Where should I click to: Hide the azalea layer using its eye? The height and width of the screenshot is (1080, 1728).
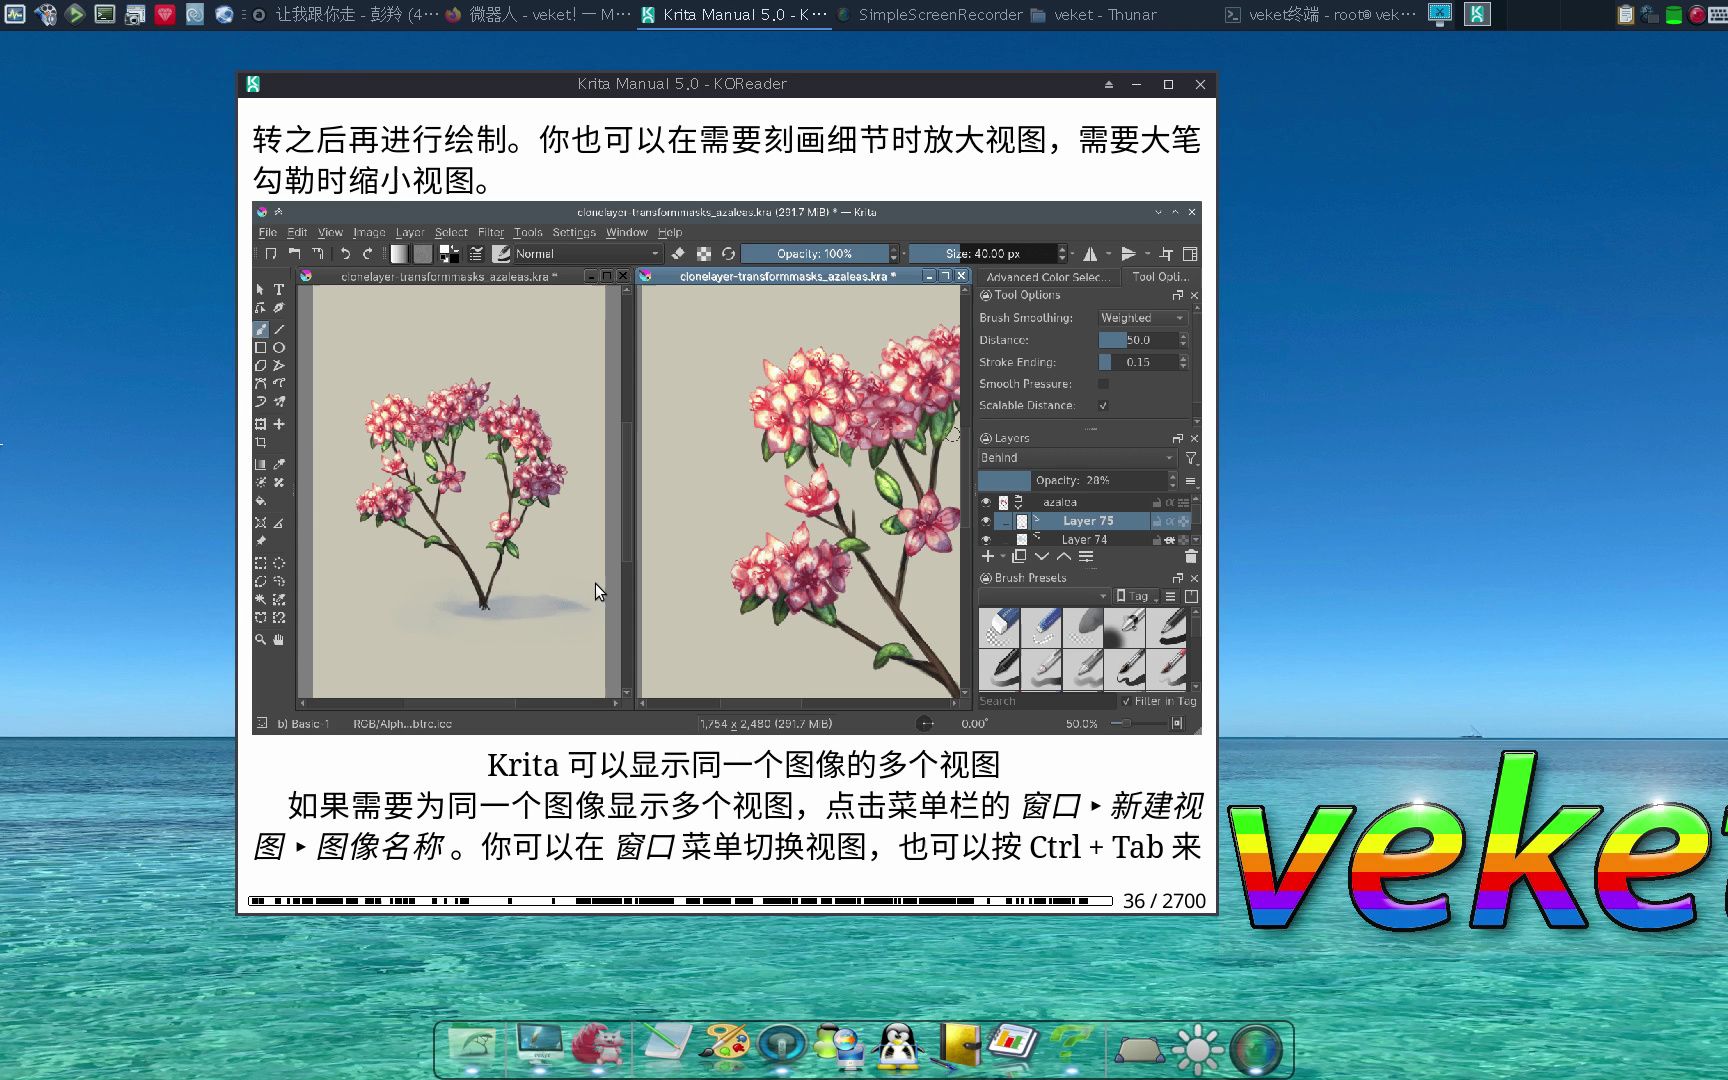[x=986, y=503]
